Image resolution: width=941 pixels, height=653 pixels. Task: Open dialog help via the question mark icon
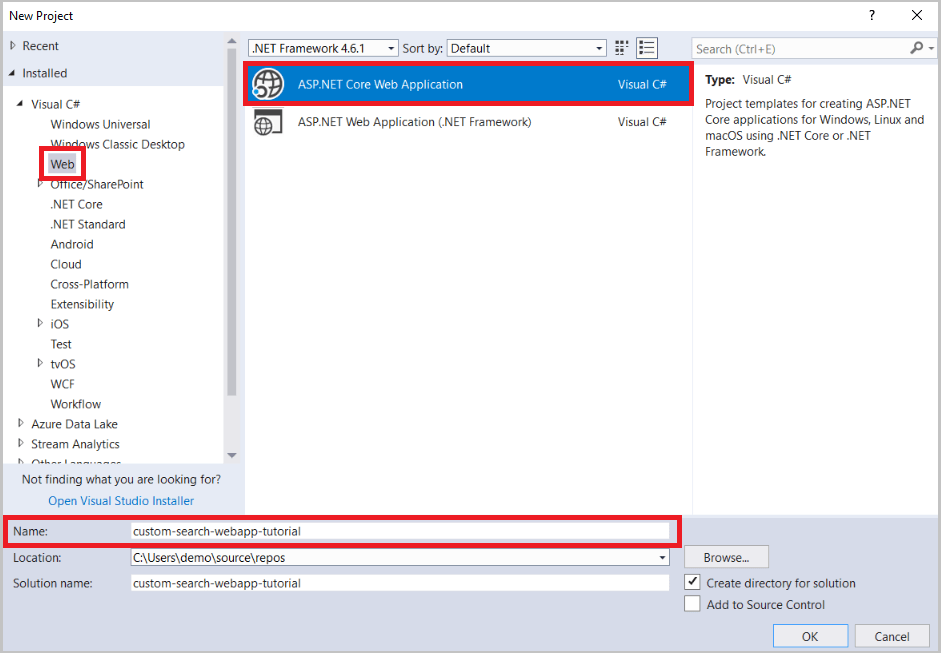pos(871,15)
